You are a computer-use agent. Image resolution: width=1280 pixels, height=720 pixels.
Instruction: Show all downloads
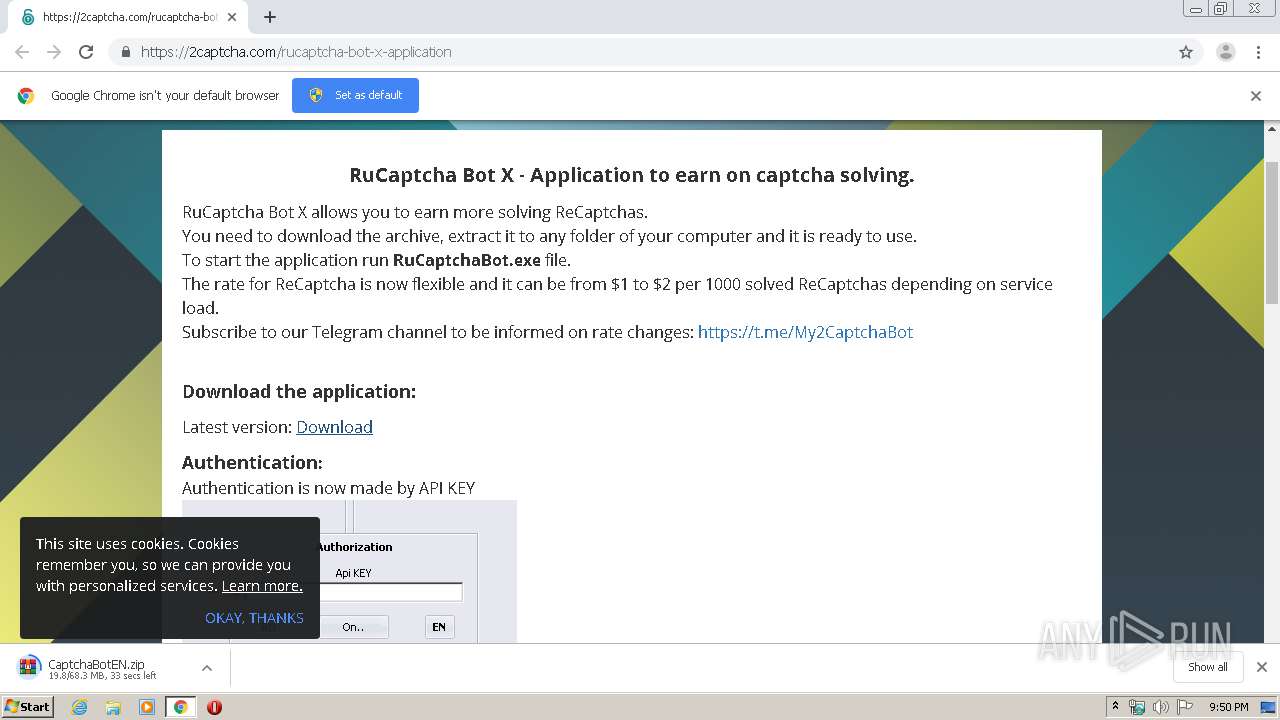1208,667
